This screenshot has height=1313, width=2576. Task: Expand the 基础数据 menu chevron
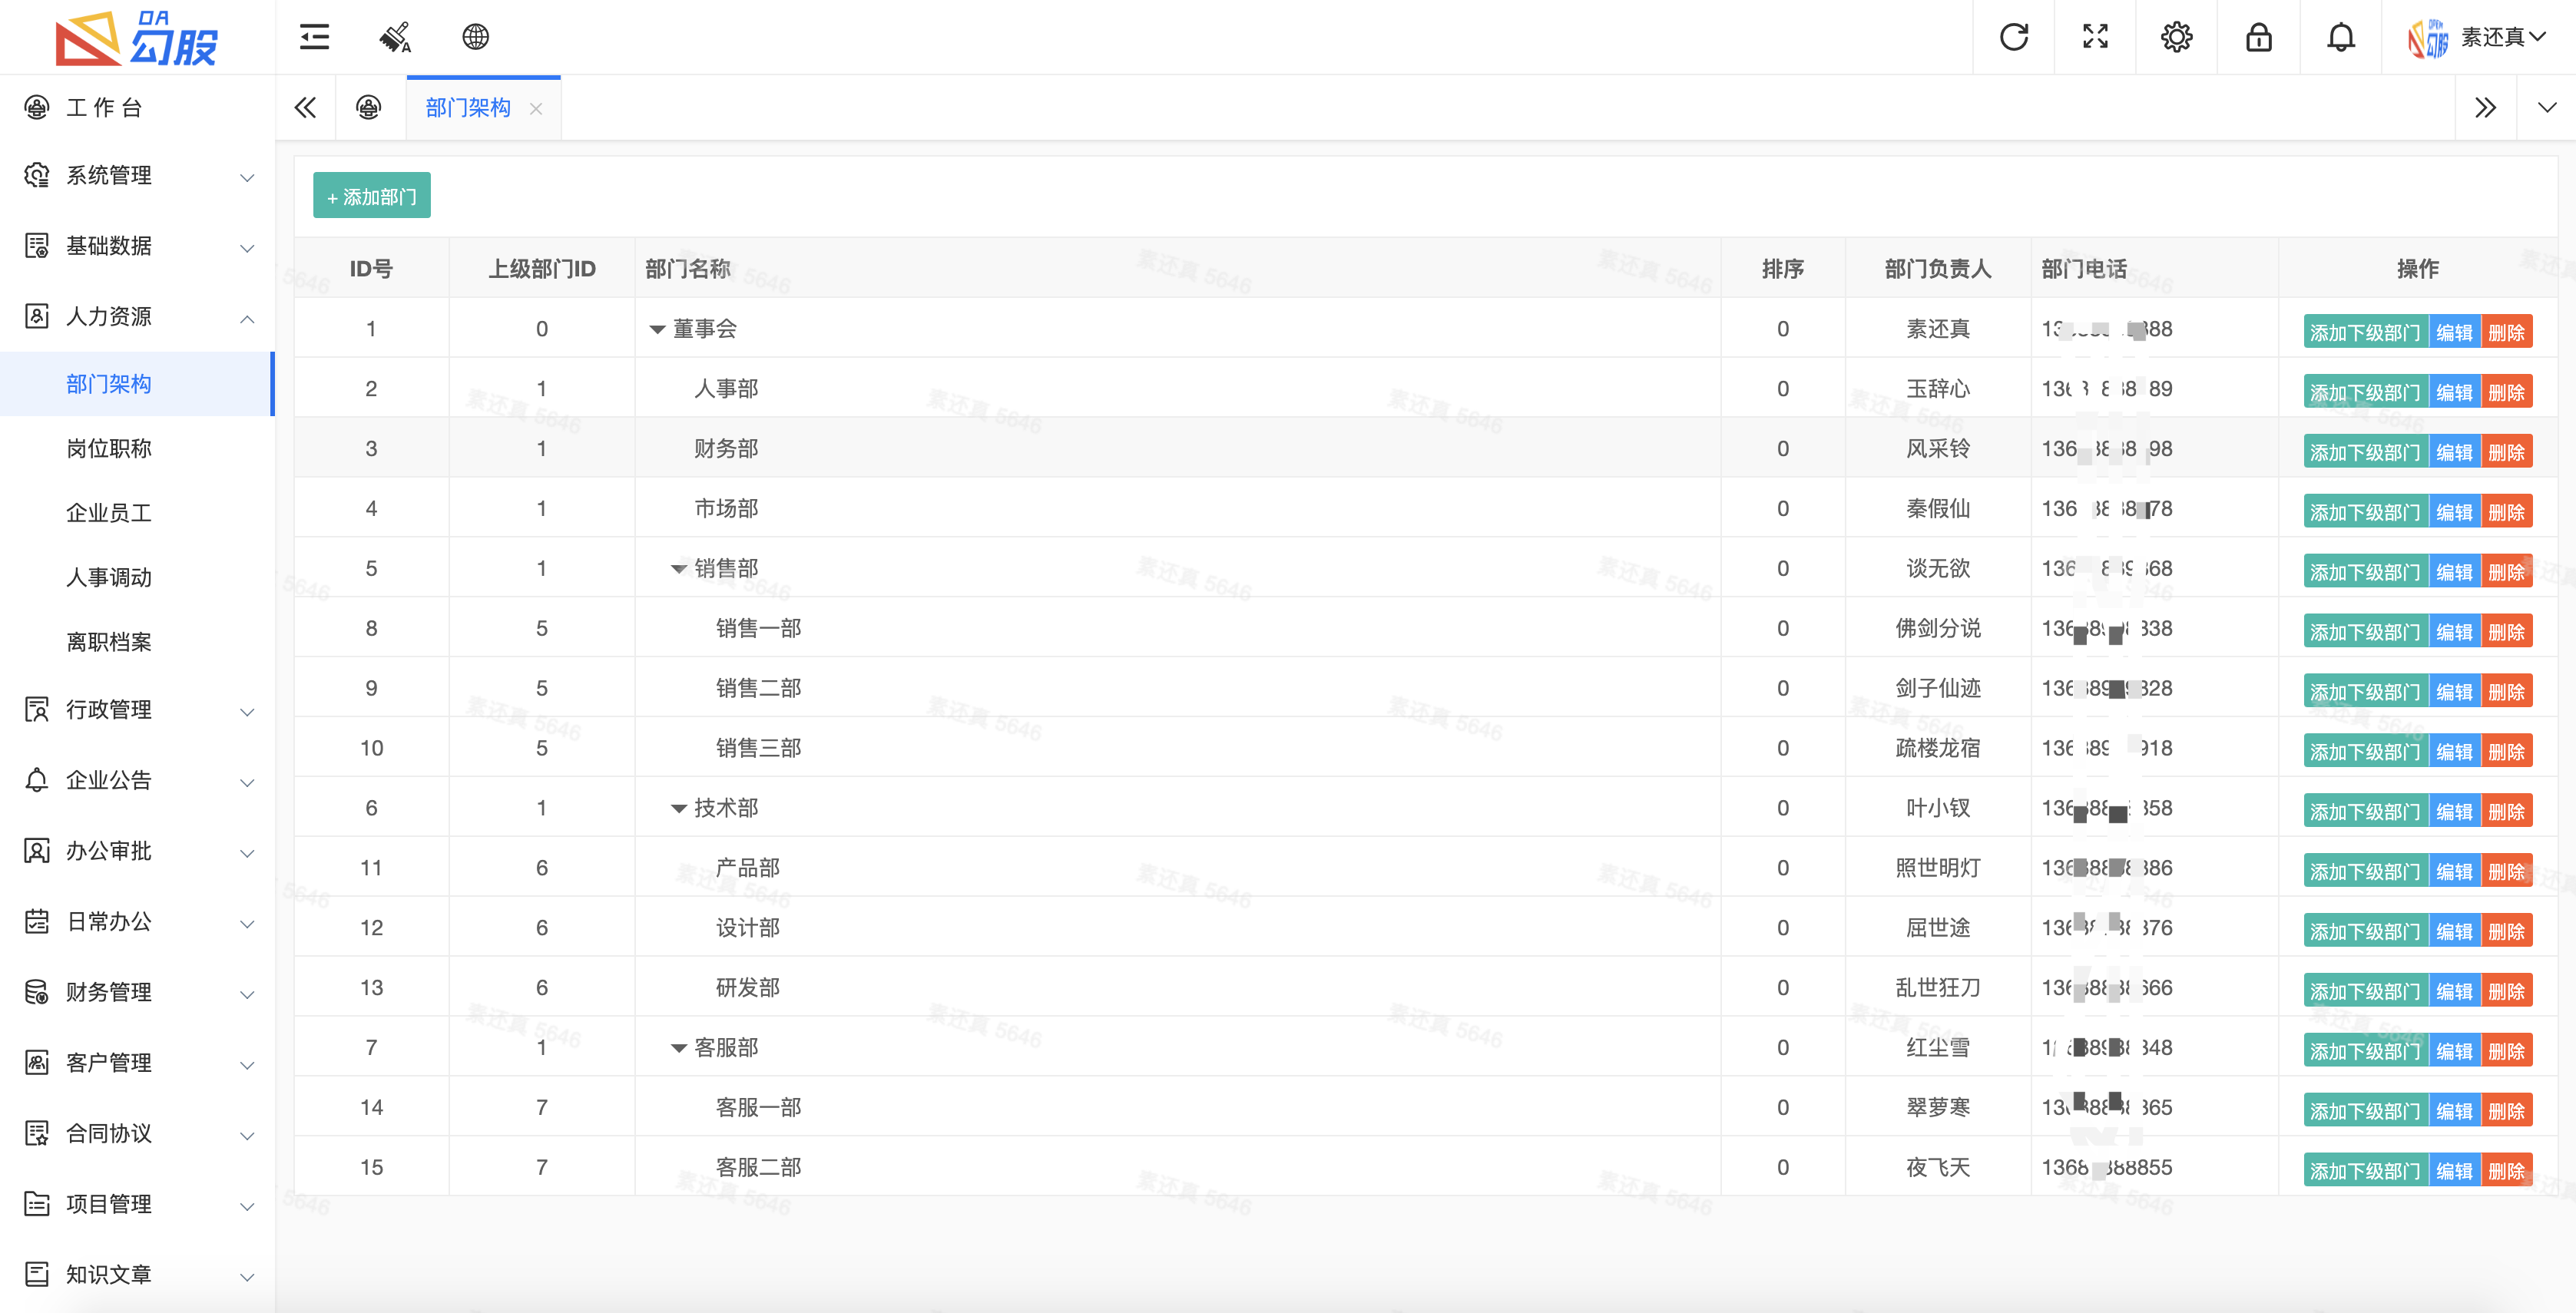point(247,248)
